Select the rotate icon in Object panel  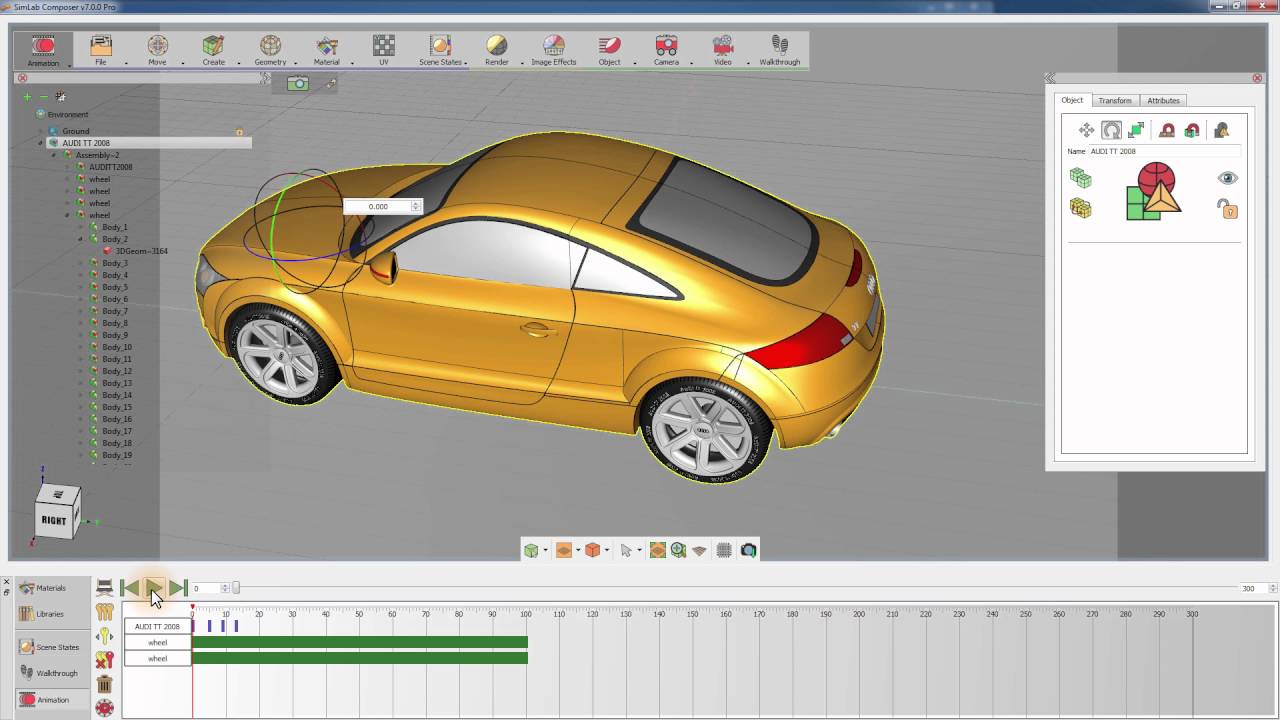[x=1111, y=130]
